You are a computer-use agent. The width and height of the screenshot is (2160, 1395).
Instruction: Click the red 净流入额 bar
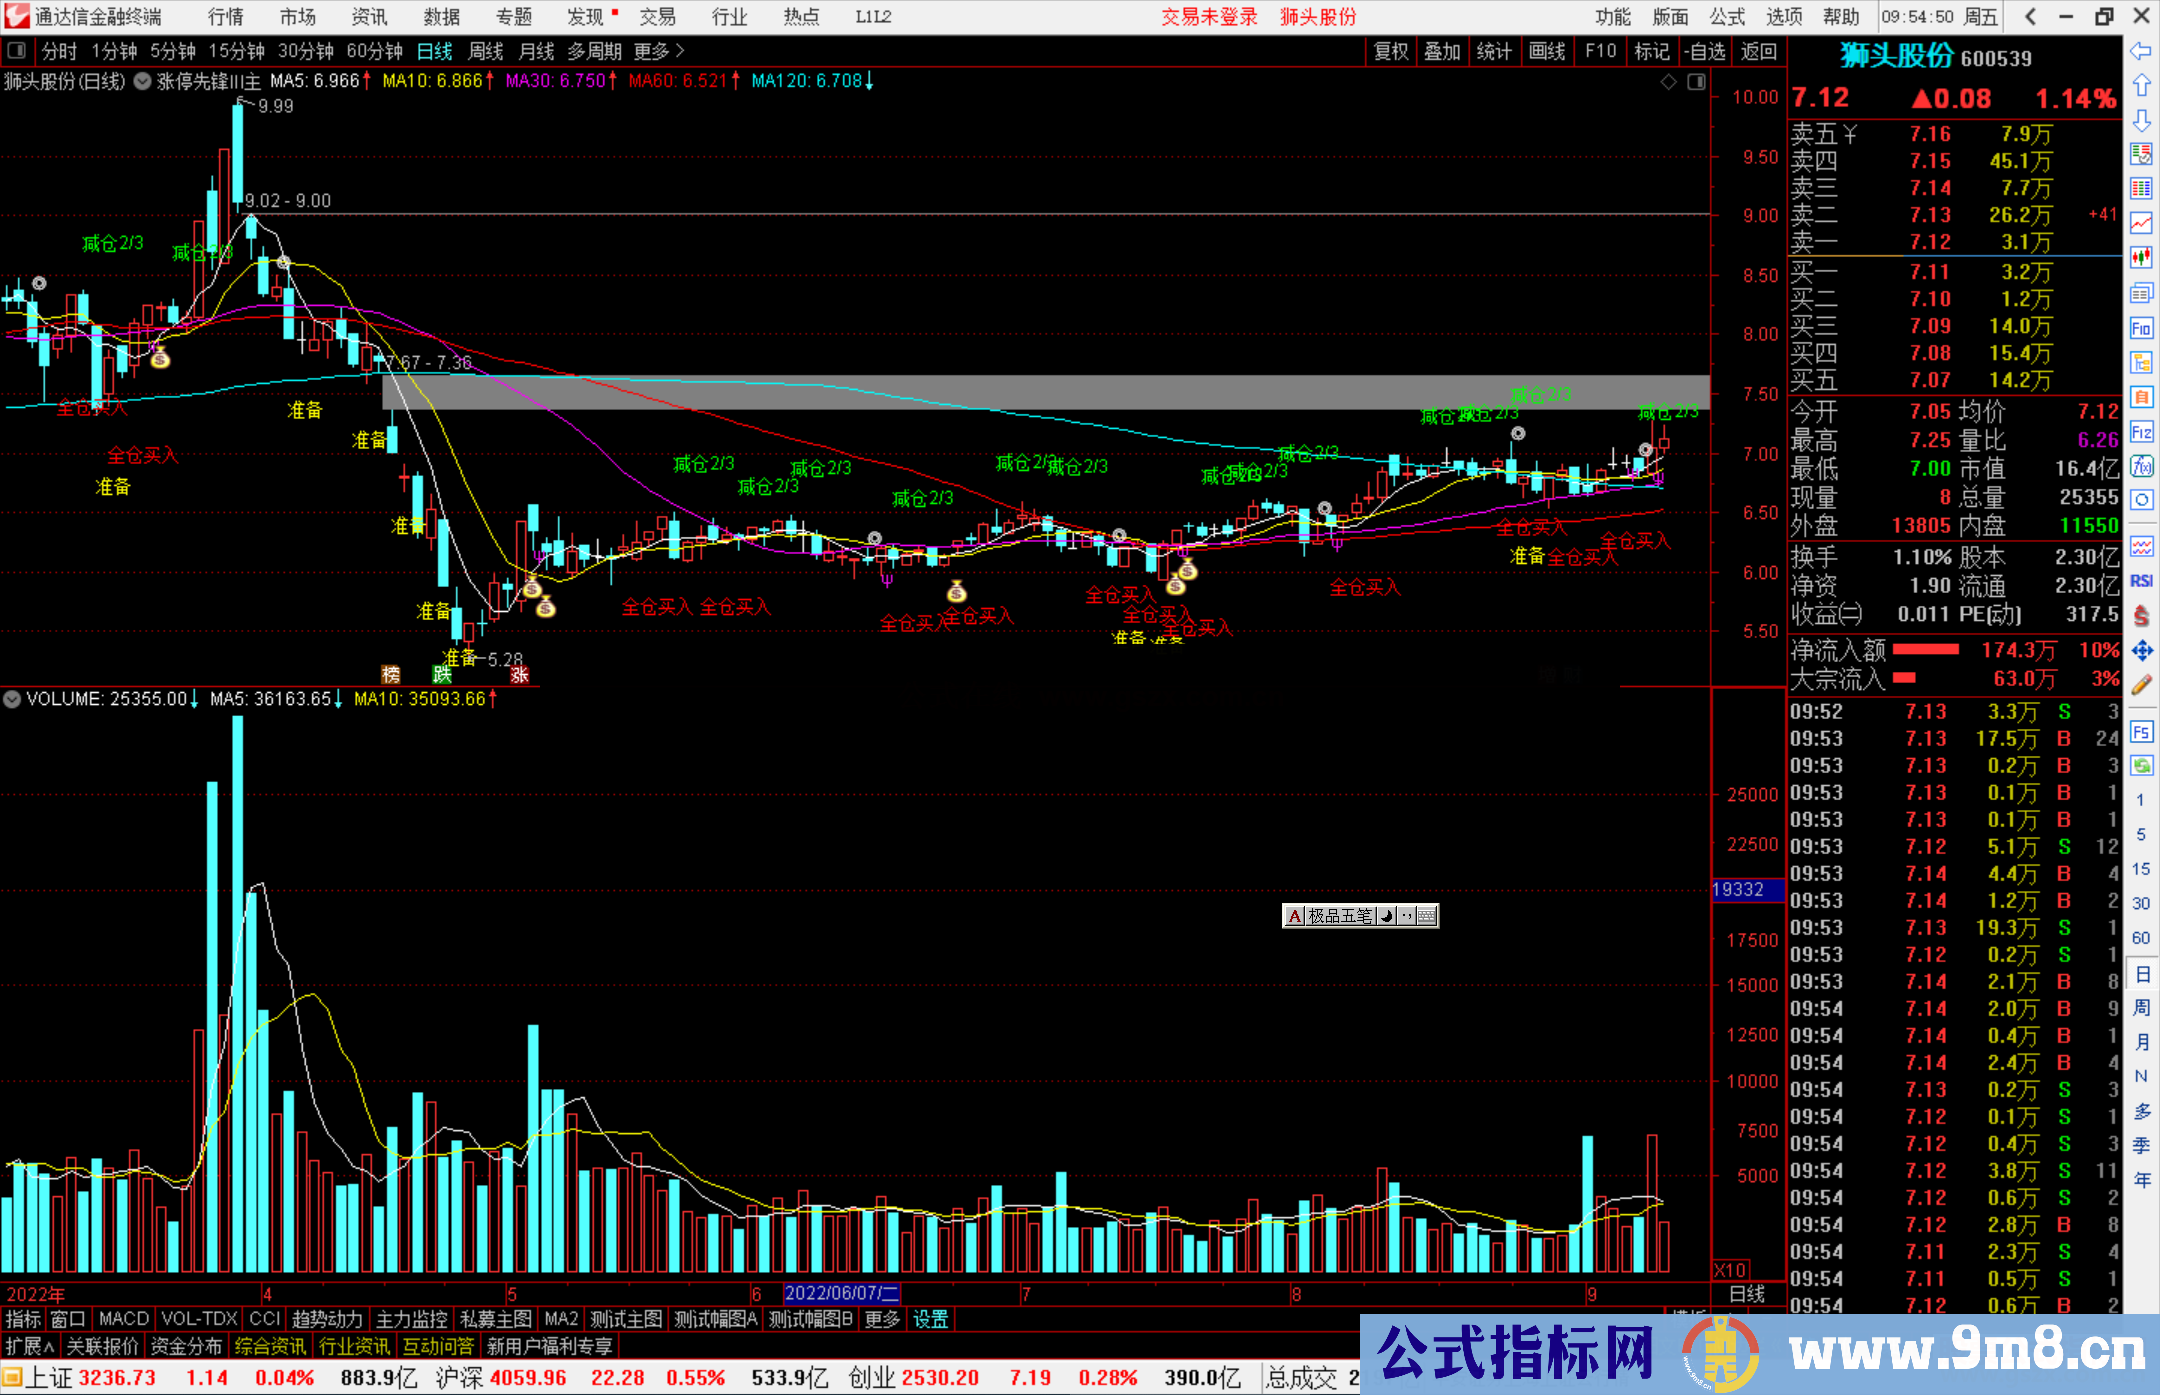pos(1926,650)
